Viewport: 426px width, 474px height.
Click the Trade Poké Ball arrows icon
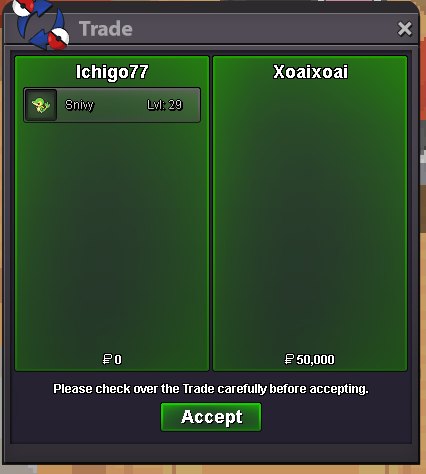tap(40, 24)
